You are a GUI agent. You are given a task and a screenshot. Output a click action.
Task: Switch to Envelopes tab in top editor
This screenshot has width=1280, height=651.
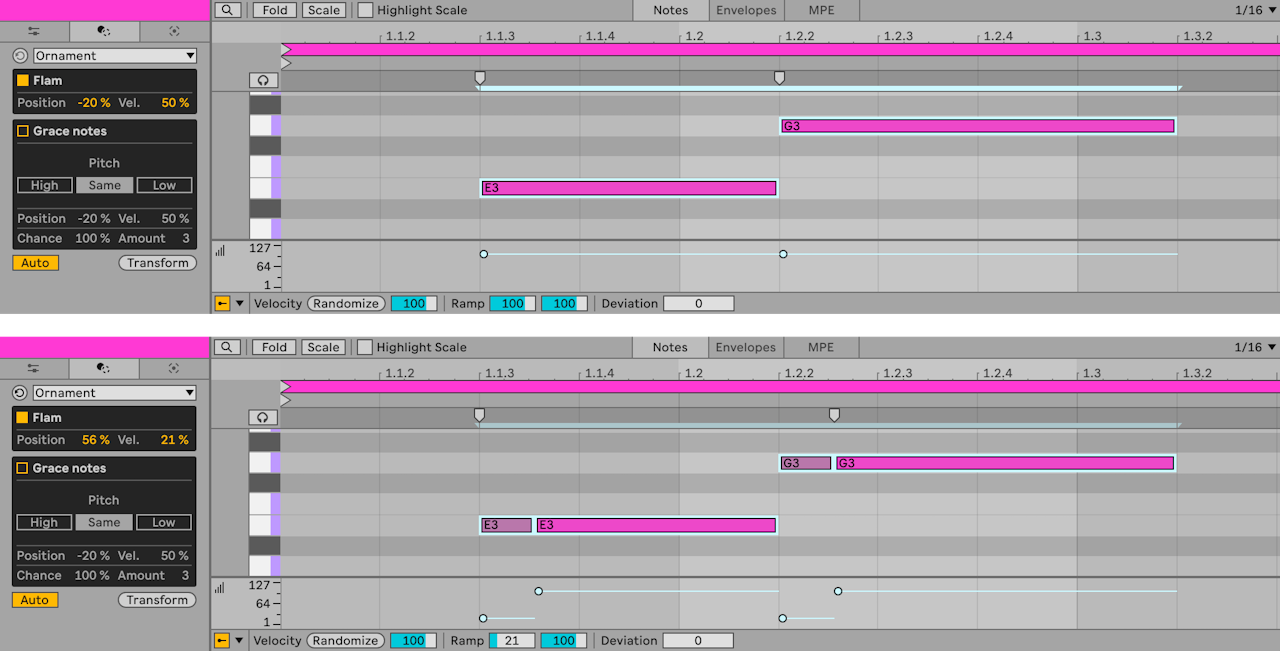(x=746, y=10)
